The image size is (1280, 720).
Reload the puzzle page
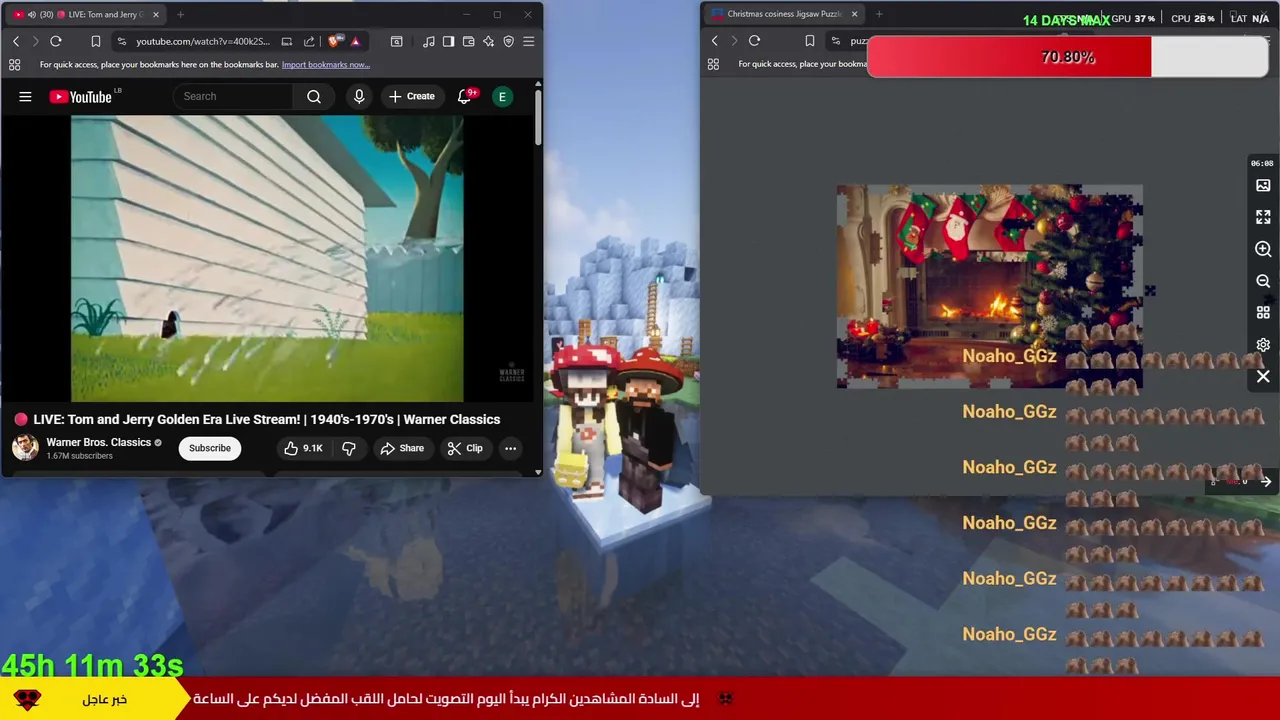click(x=755, y=41)
